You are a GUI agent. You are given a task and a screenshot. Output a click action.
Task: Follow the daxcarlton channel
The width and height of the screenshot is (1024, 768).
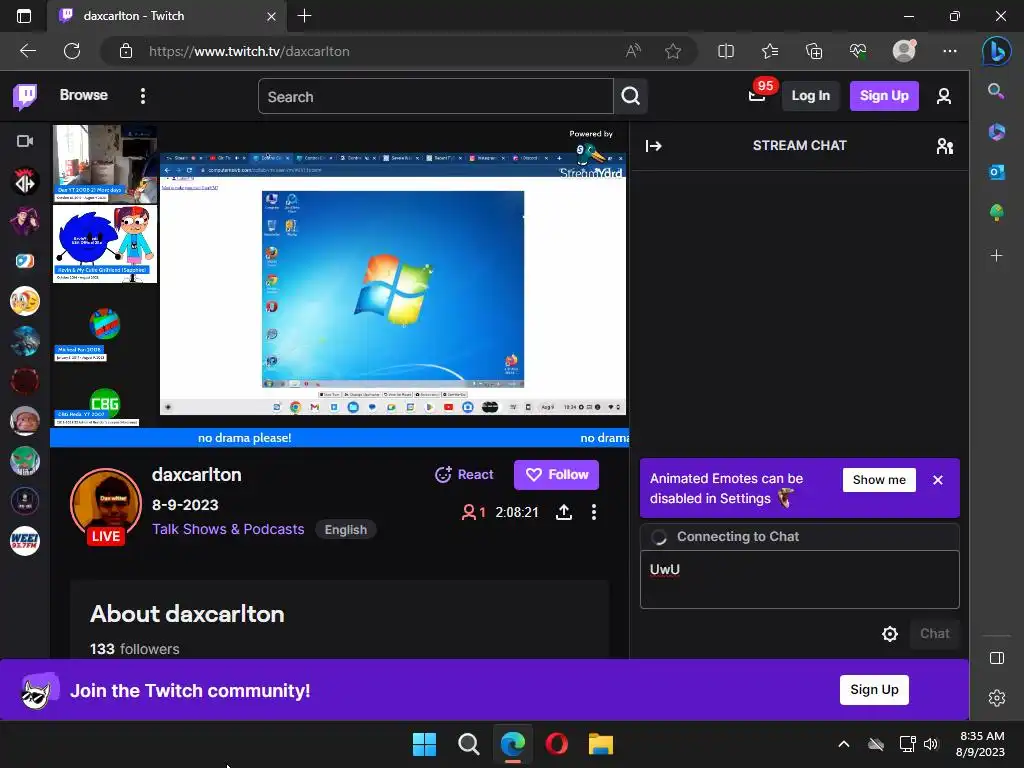[556, 475]
